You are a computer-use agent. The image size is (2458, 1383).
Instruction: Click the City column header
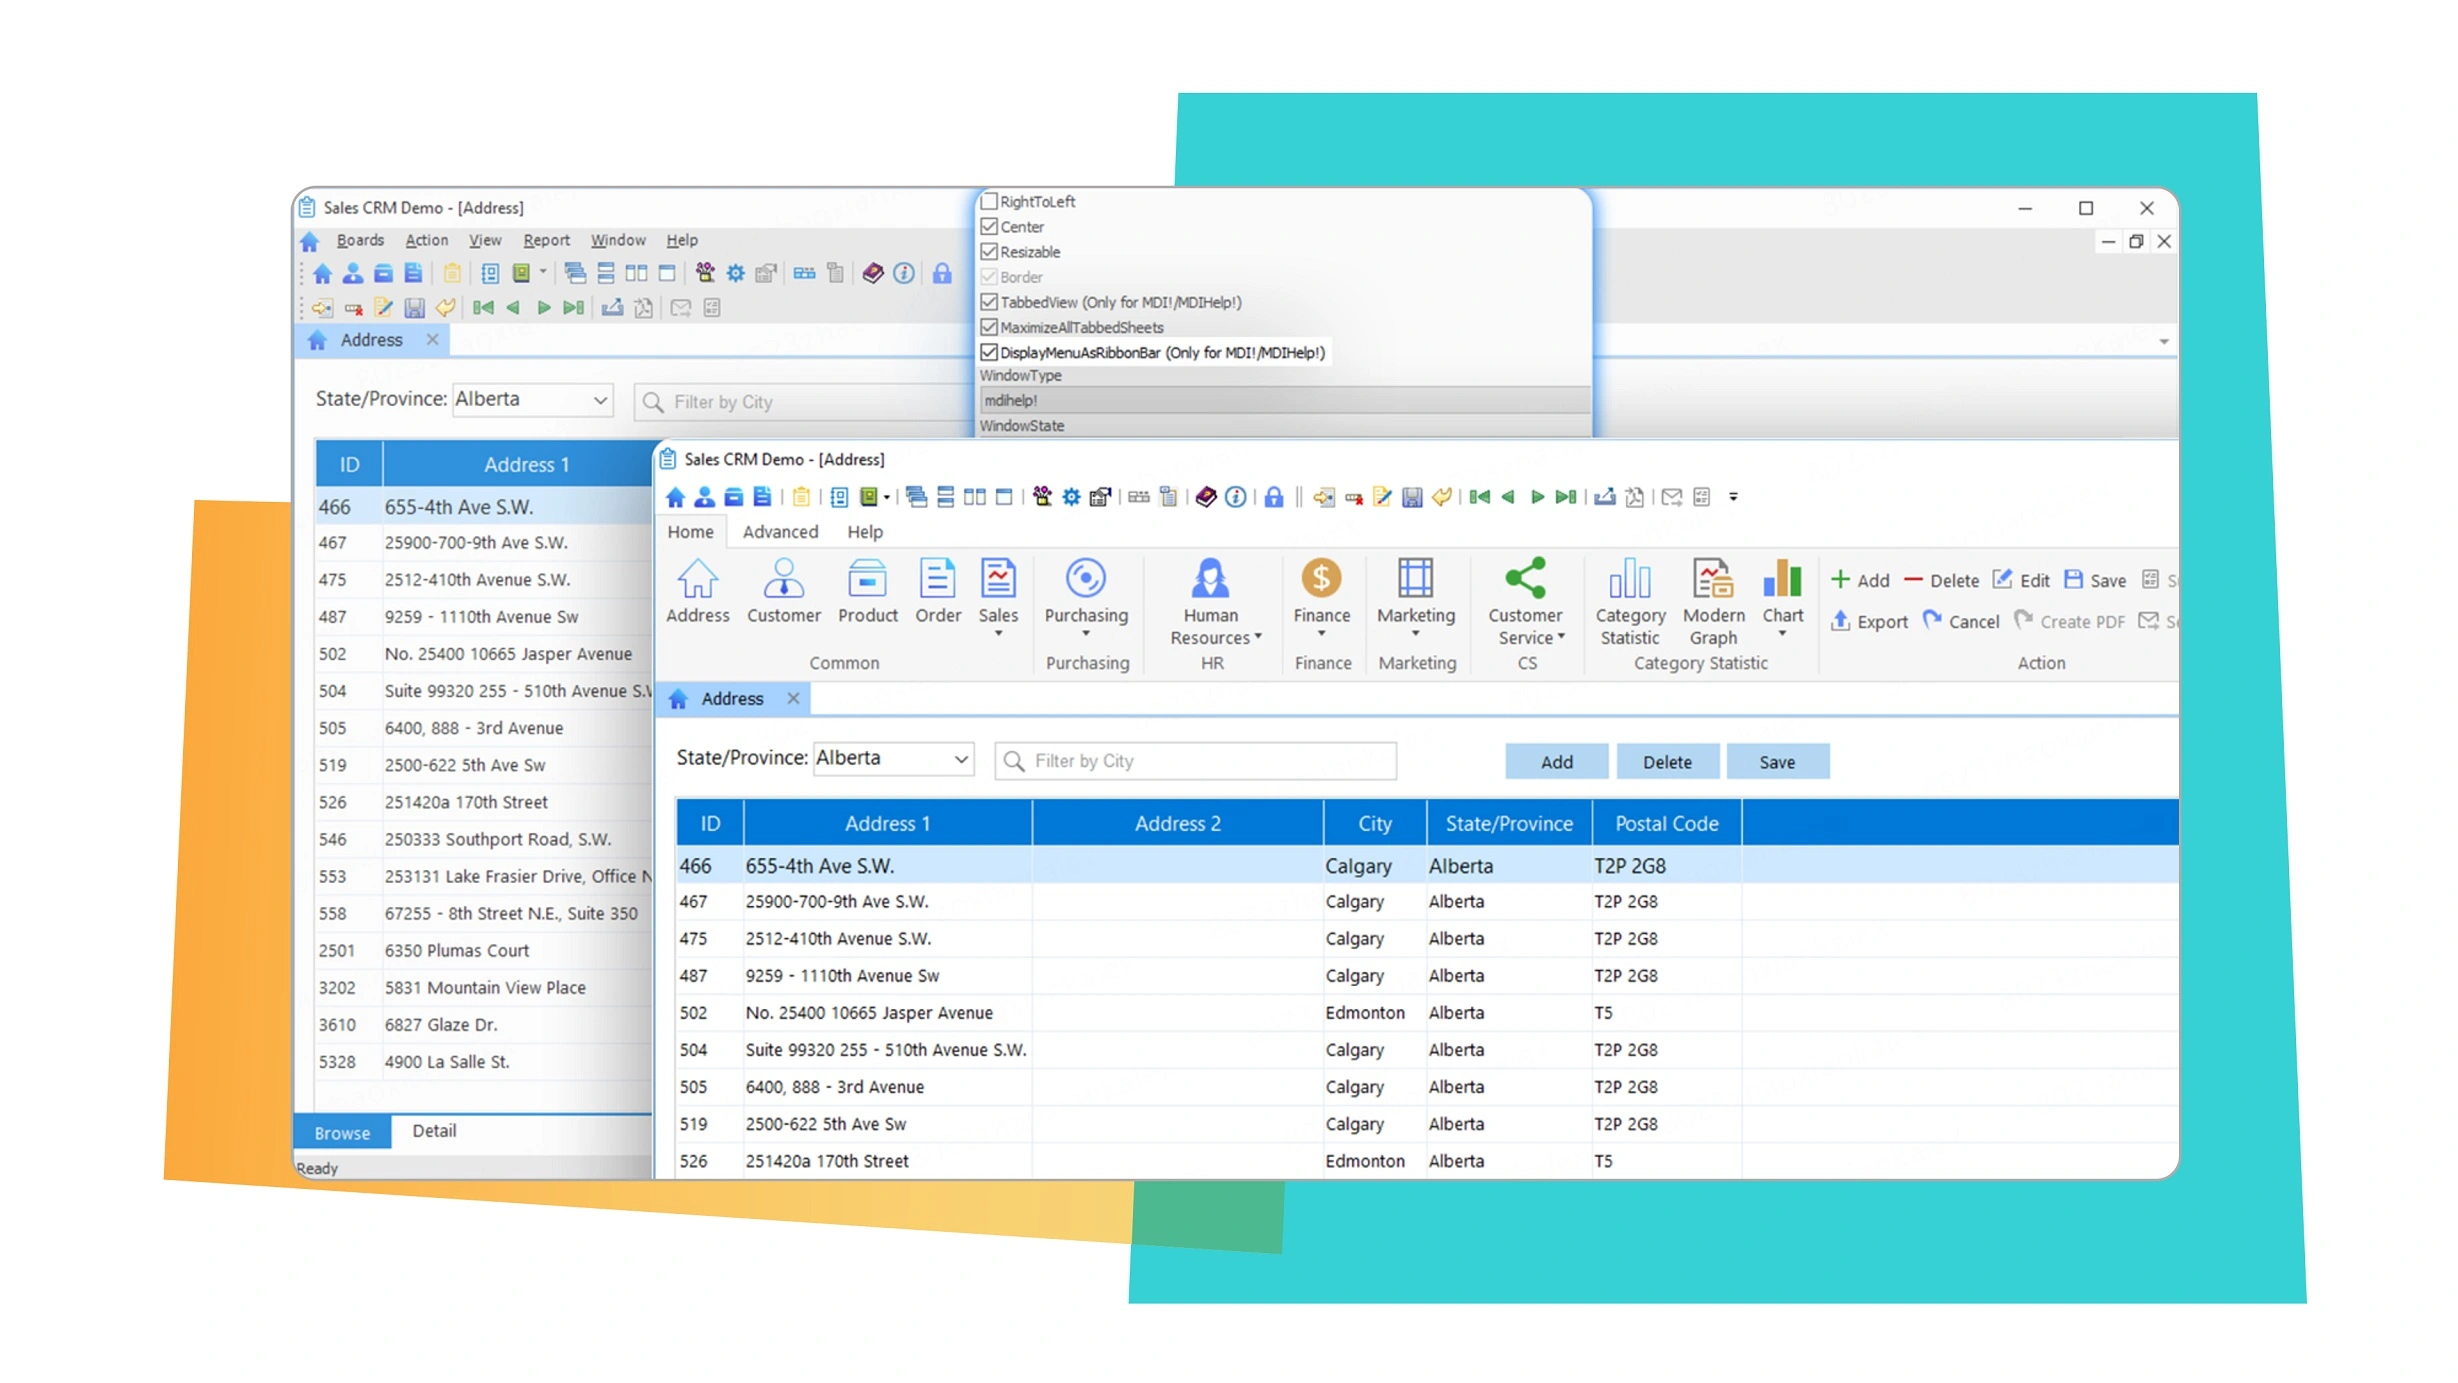coord(1374,824)
